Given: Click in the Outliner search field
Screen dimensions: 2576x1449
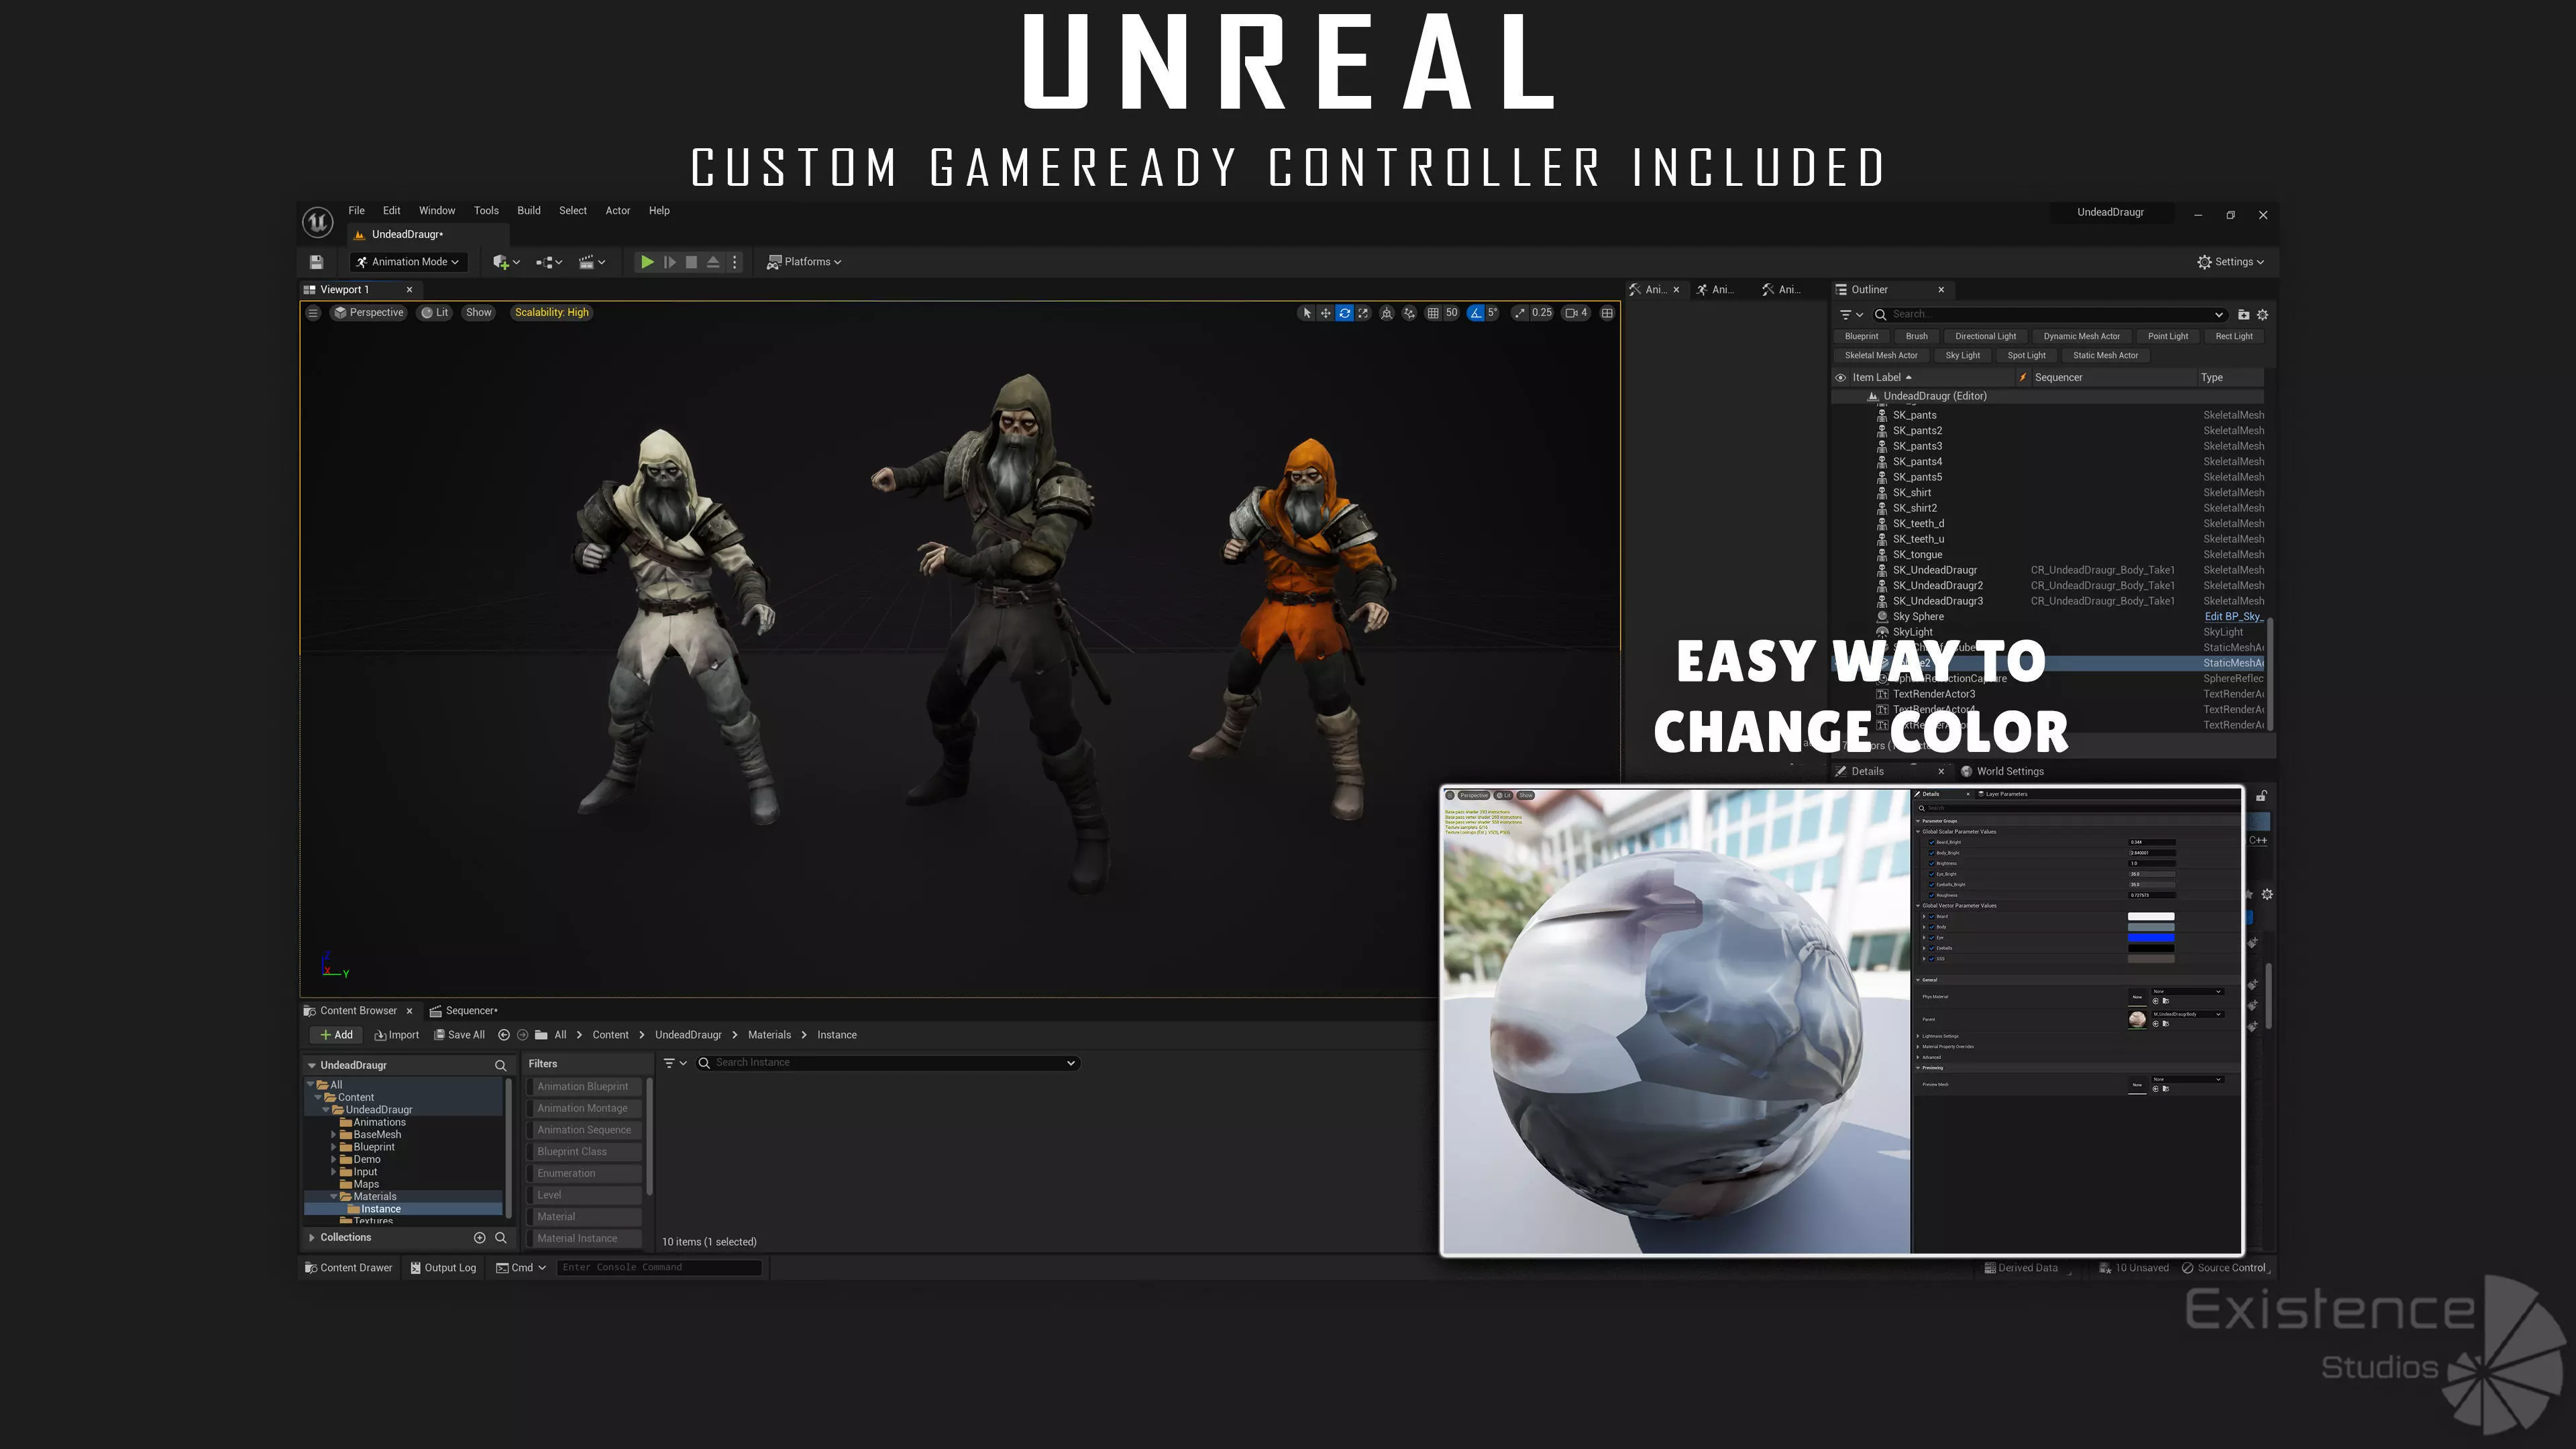Looking at the screenshot, I should tap(2050, 315).
